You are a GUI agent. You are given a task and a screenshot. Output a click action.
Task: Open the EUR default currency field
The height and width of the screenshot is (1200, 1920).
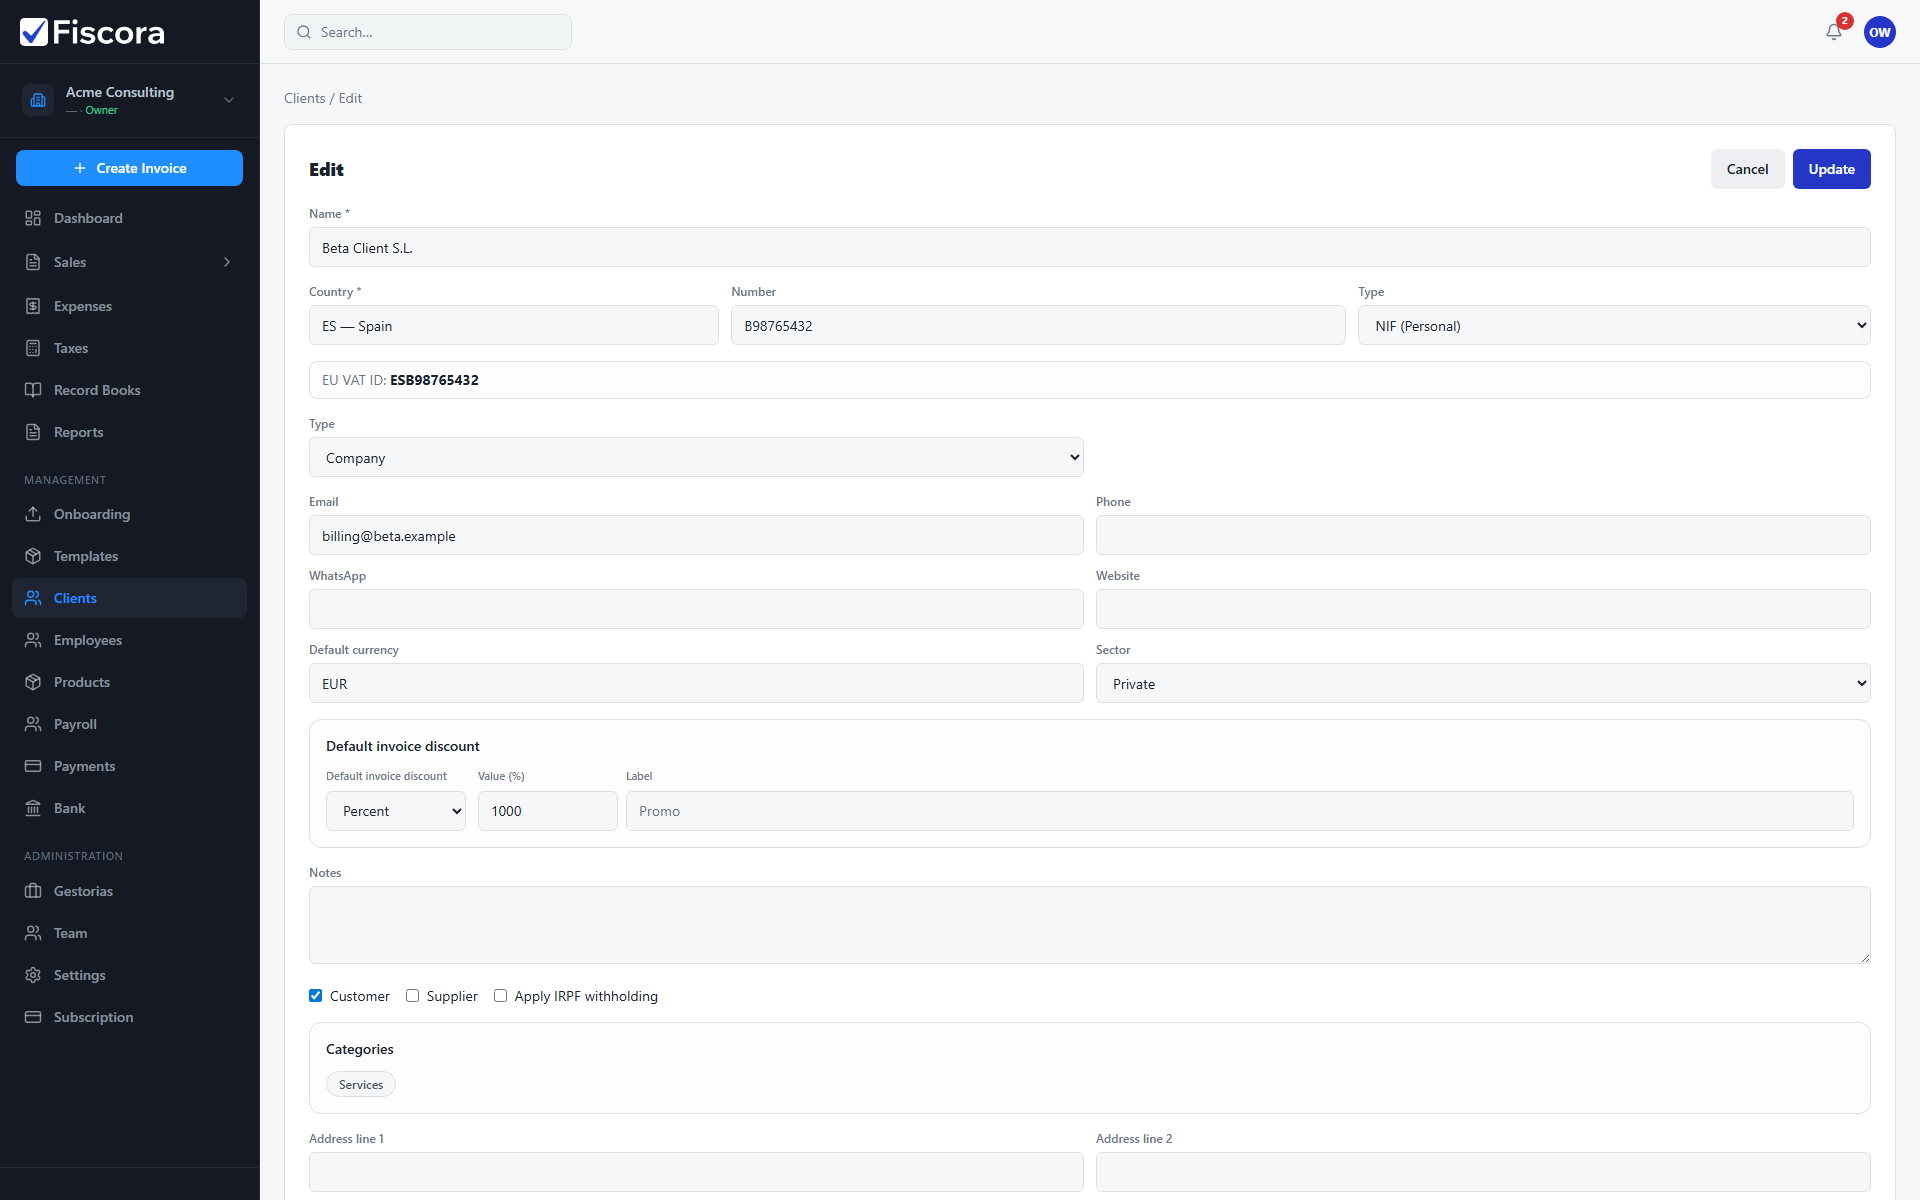696,683
